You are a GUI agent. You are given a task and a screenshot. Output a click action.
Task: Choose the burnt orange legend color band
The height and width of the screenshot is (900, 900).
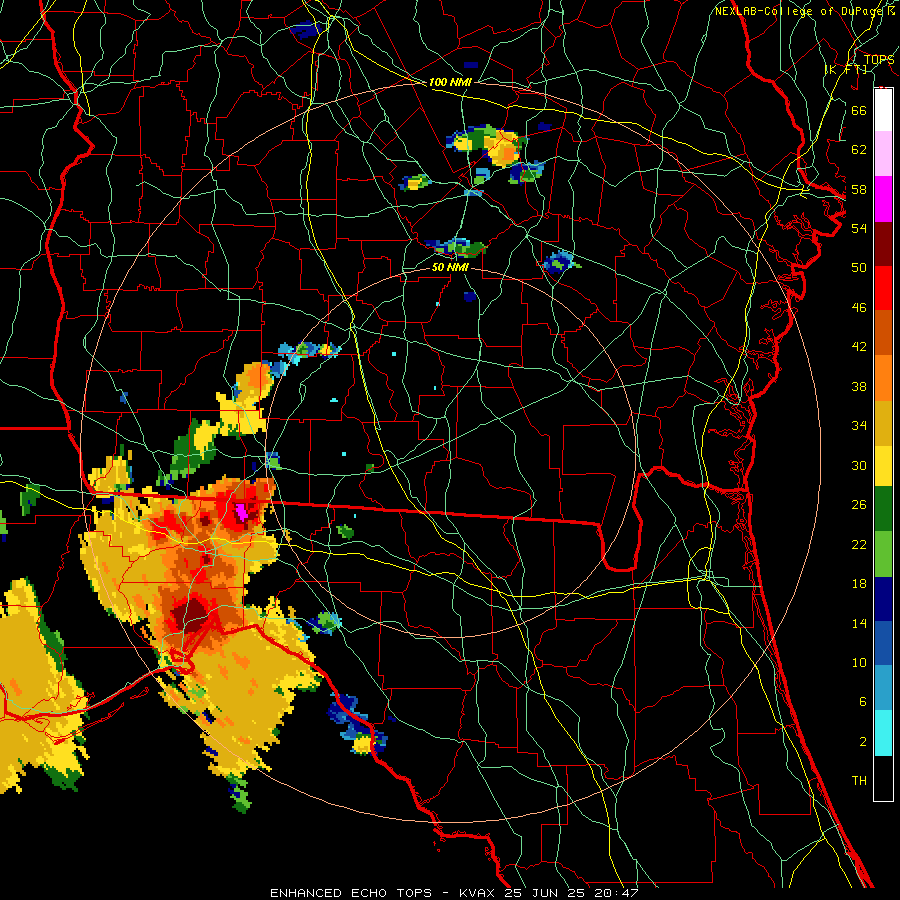tap(883, 332)
